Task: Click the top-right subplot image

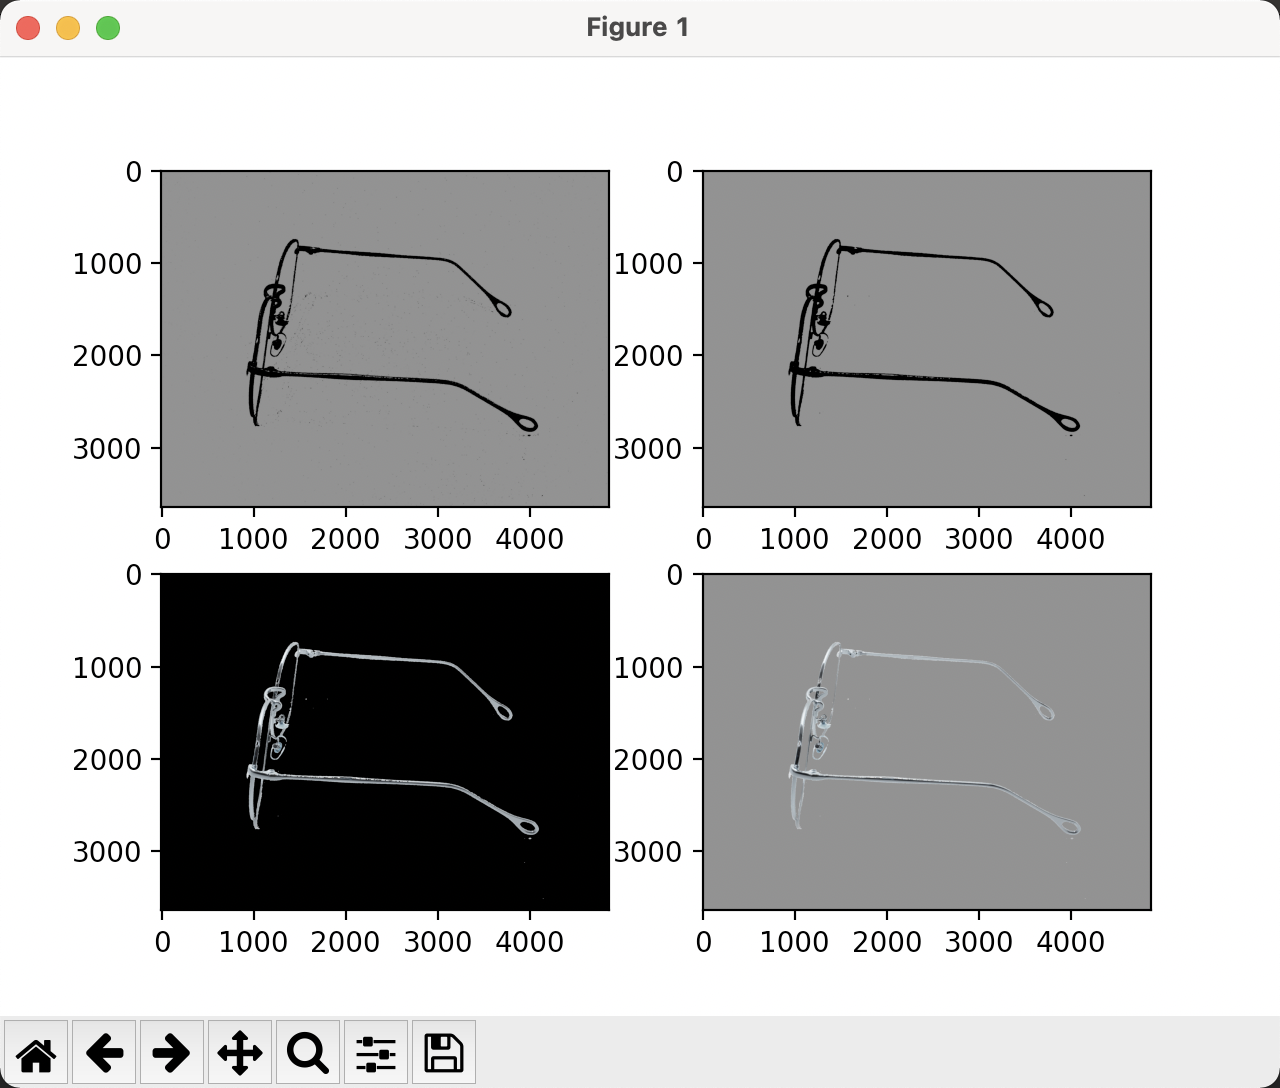Action: pyautogui.click(x=927, y=340)
